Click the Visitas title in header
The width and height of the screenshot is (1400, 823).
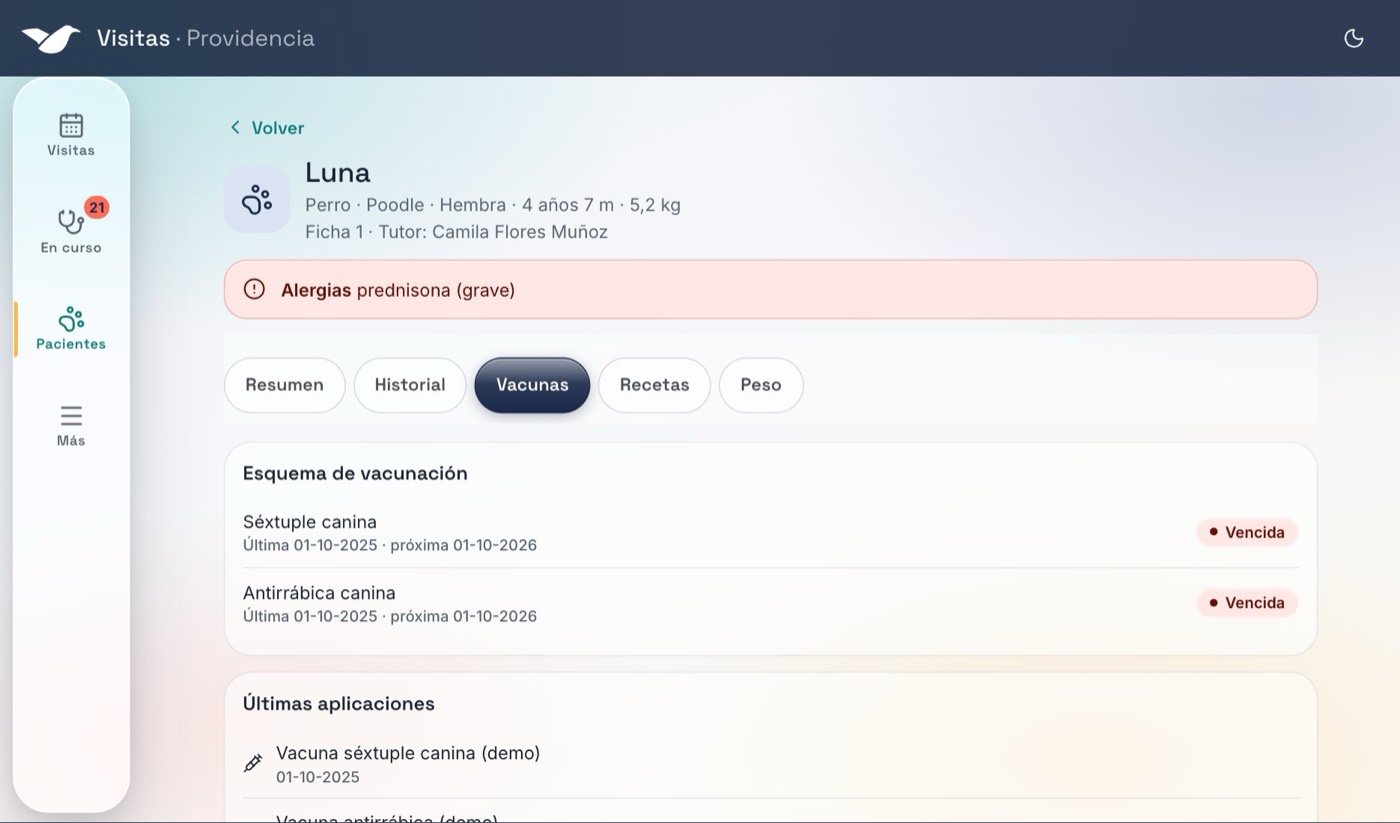[133, 38]
